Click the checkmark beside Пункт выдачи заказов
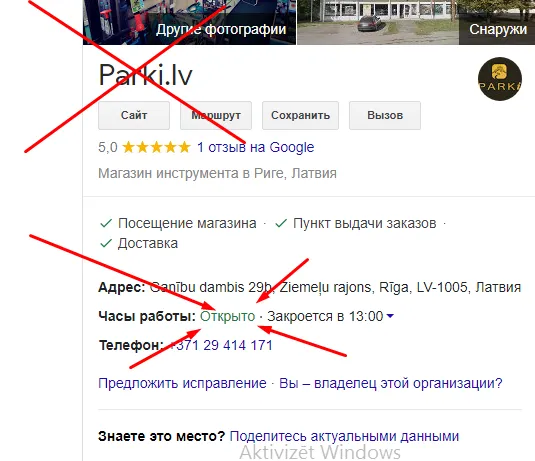The image size is (535, 461). (x=281, y=224)
